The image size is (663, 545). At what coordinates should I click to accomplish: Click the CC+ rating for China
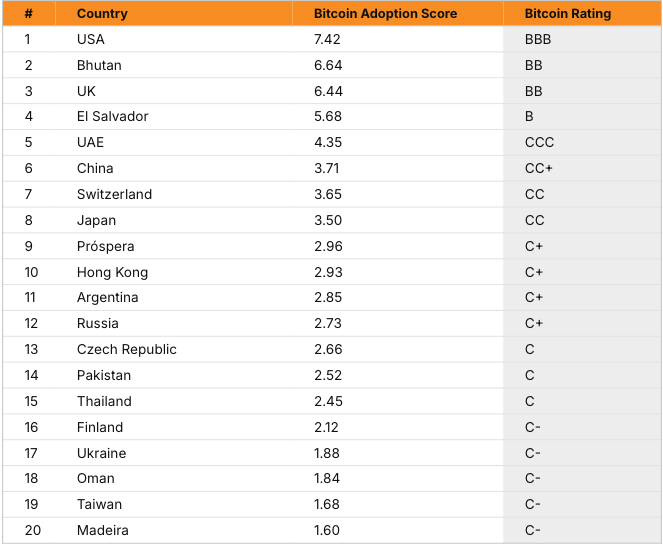pos(538,168)
